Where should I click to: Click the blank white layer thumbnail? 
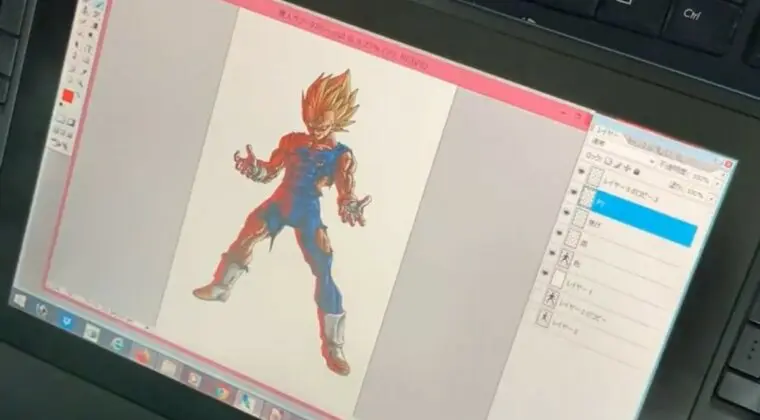tap(559, 280)
